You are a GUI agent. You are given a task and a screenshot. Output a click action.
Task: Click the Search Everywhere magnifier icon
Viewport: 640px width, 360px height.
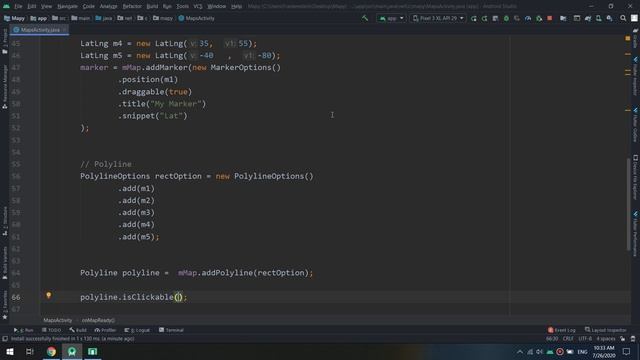coord(623,18)
